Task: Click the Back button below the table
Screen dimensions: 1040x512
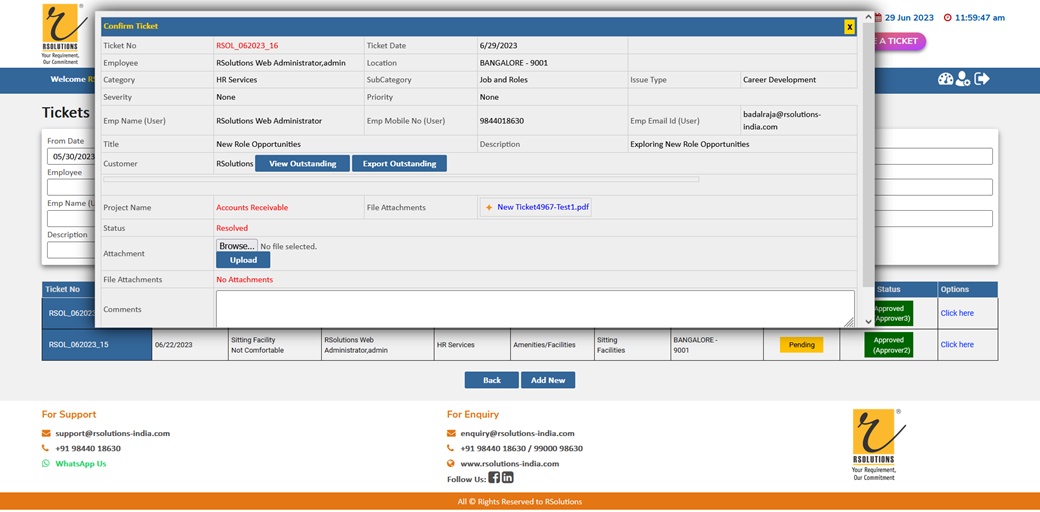Action: tap(491, 380)
